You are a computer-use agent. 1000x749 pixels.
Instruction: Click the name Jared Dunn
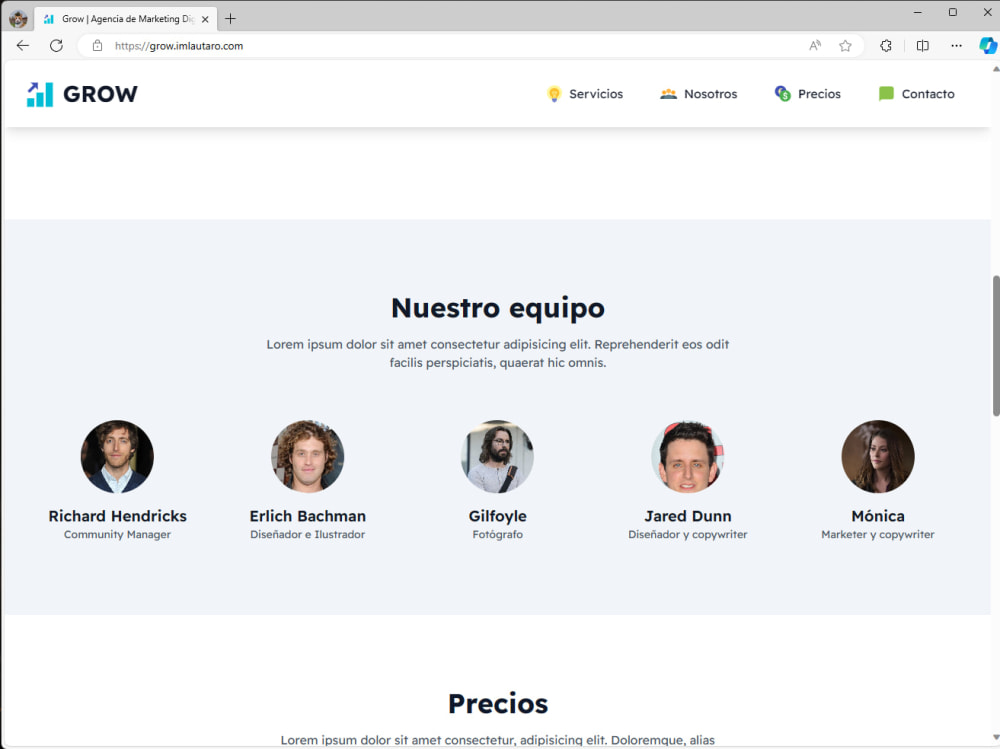[x=688, y=516]
